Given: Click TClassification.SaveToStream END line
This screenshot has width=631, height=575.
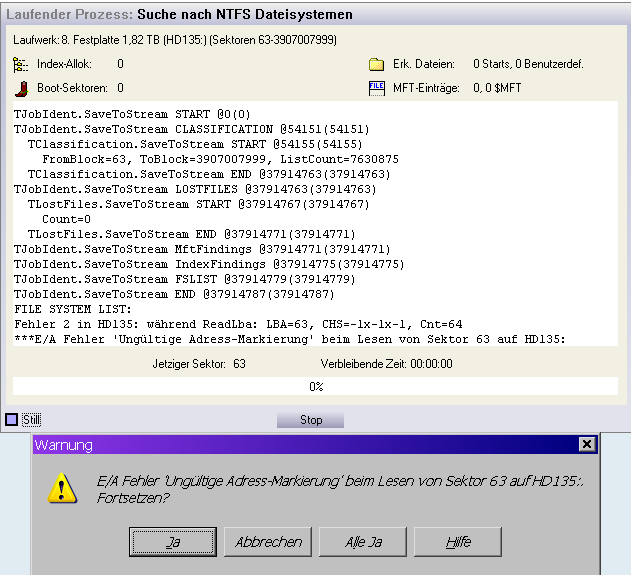Looking at the screenshot, I should point(209,174).
